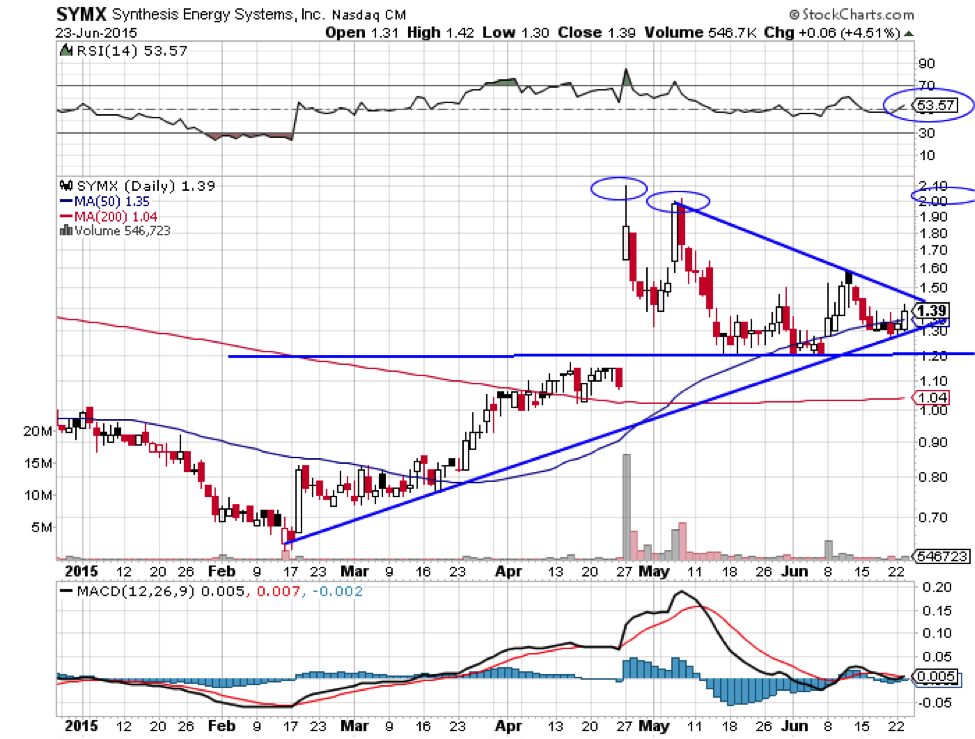The width and height of the screenshot is (975, 739).
Task: Click the Volume 546,723 legend text
Action: (x=122, y=231)
